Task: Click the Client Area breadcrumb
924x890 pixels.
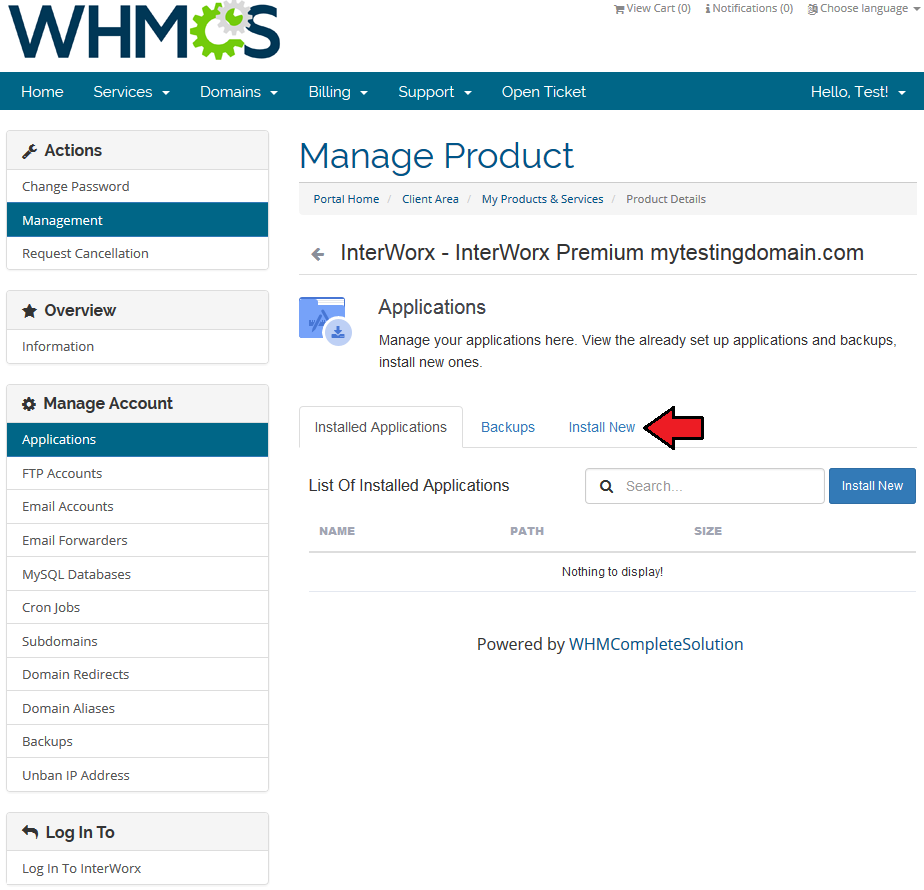Action: [x=430, y=199]
